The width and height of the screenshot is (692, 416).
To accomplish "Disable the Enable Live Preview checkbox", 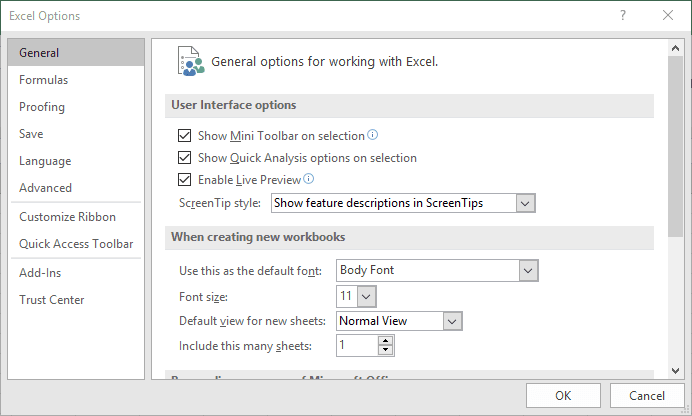I will tap(184, 180).
